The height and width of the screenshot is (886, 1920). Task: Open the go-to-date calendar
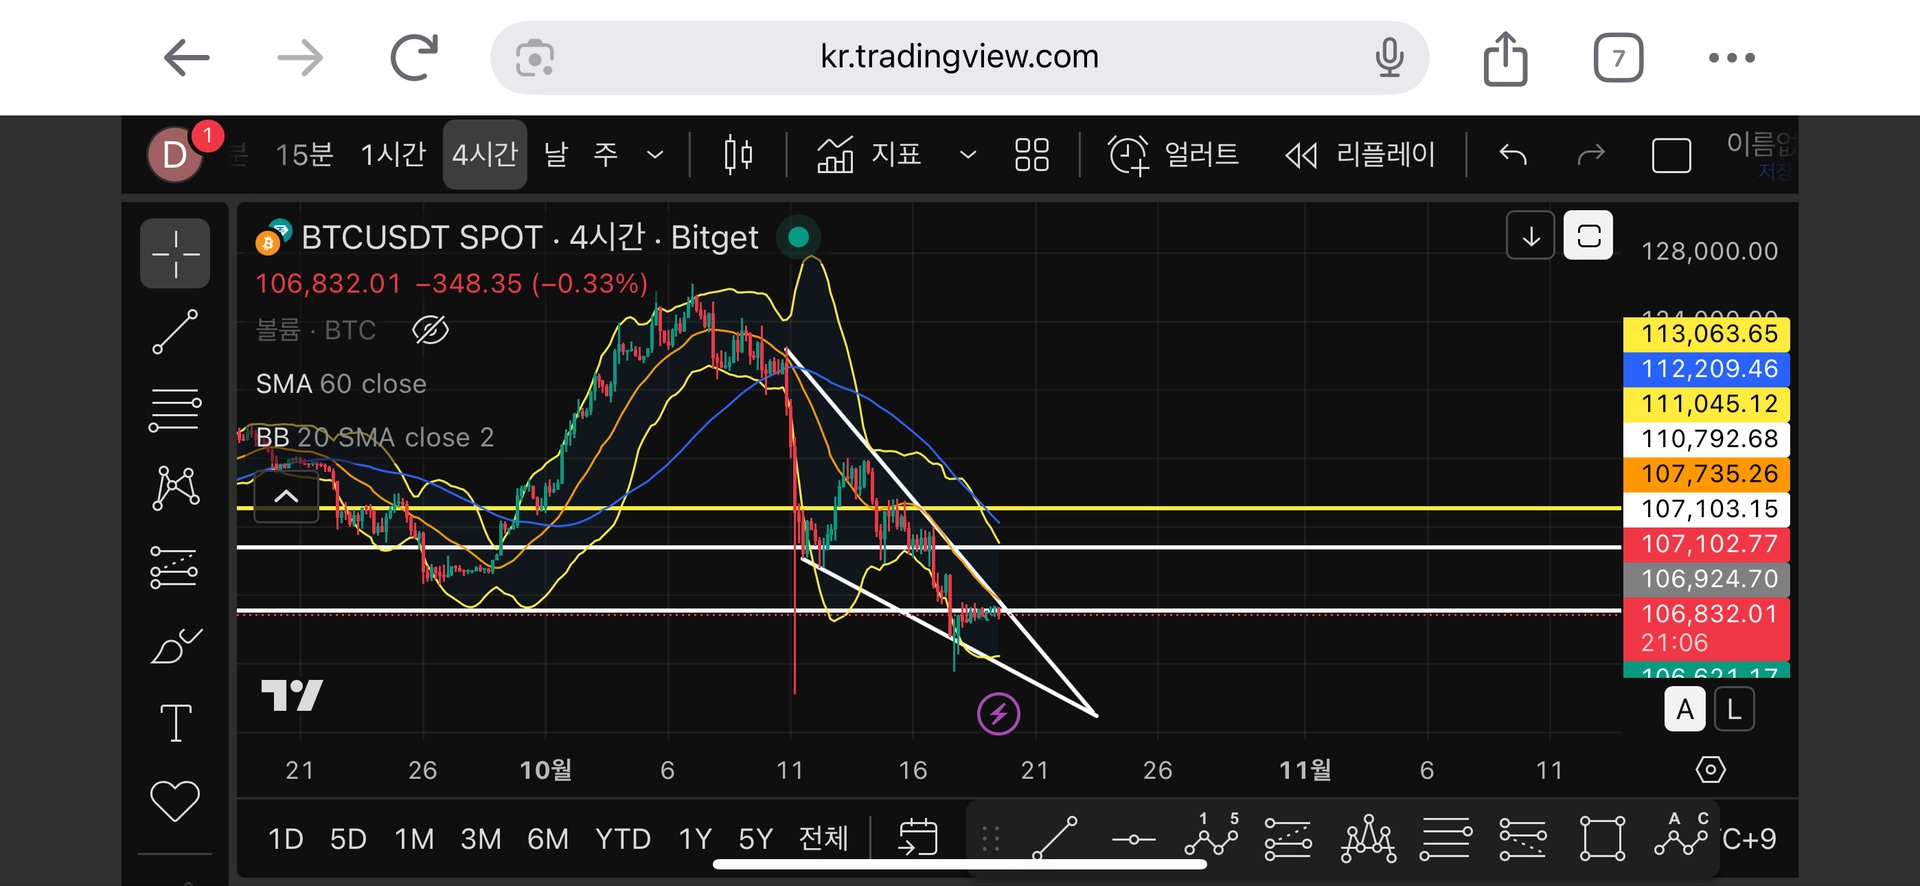click(x=918, y=838)
